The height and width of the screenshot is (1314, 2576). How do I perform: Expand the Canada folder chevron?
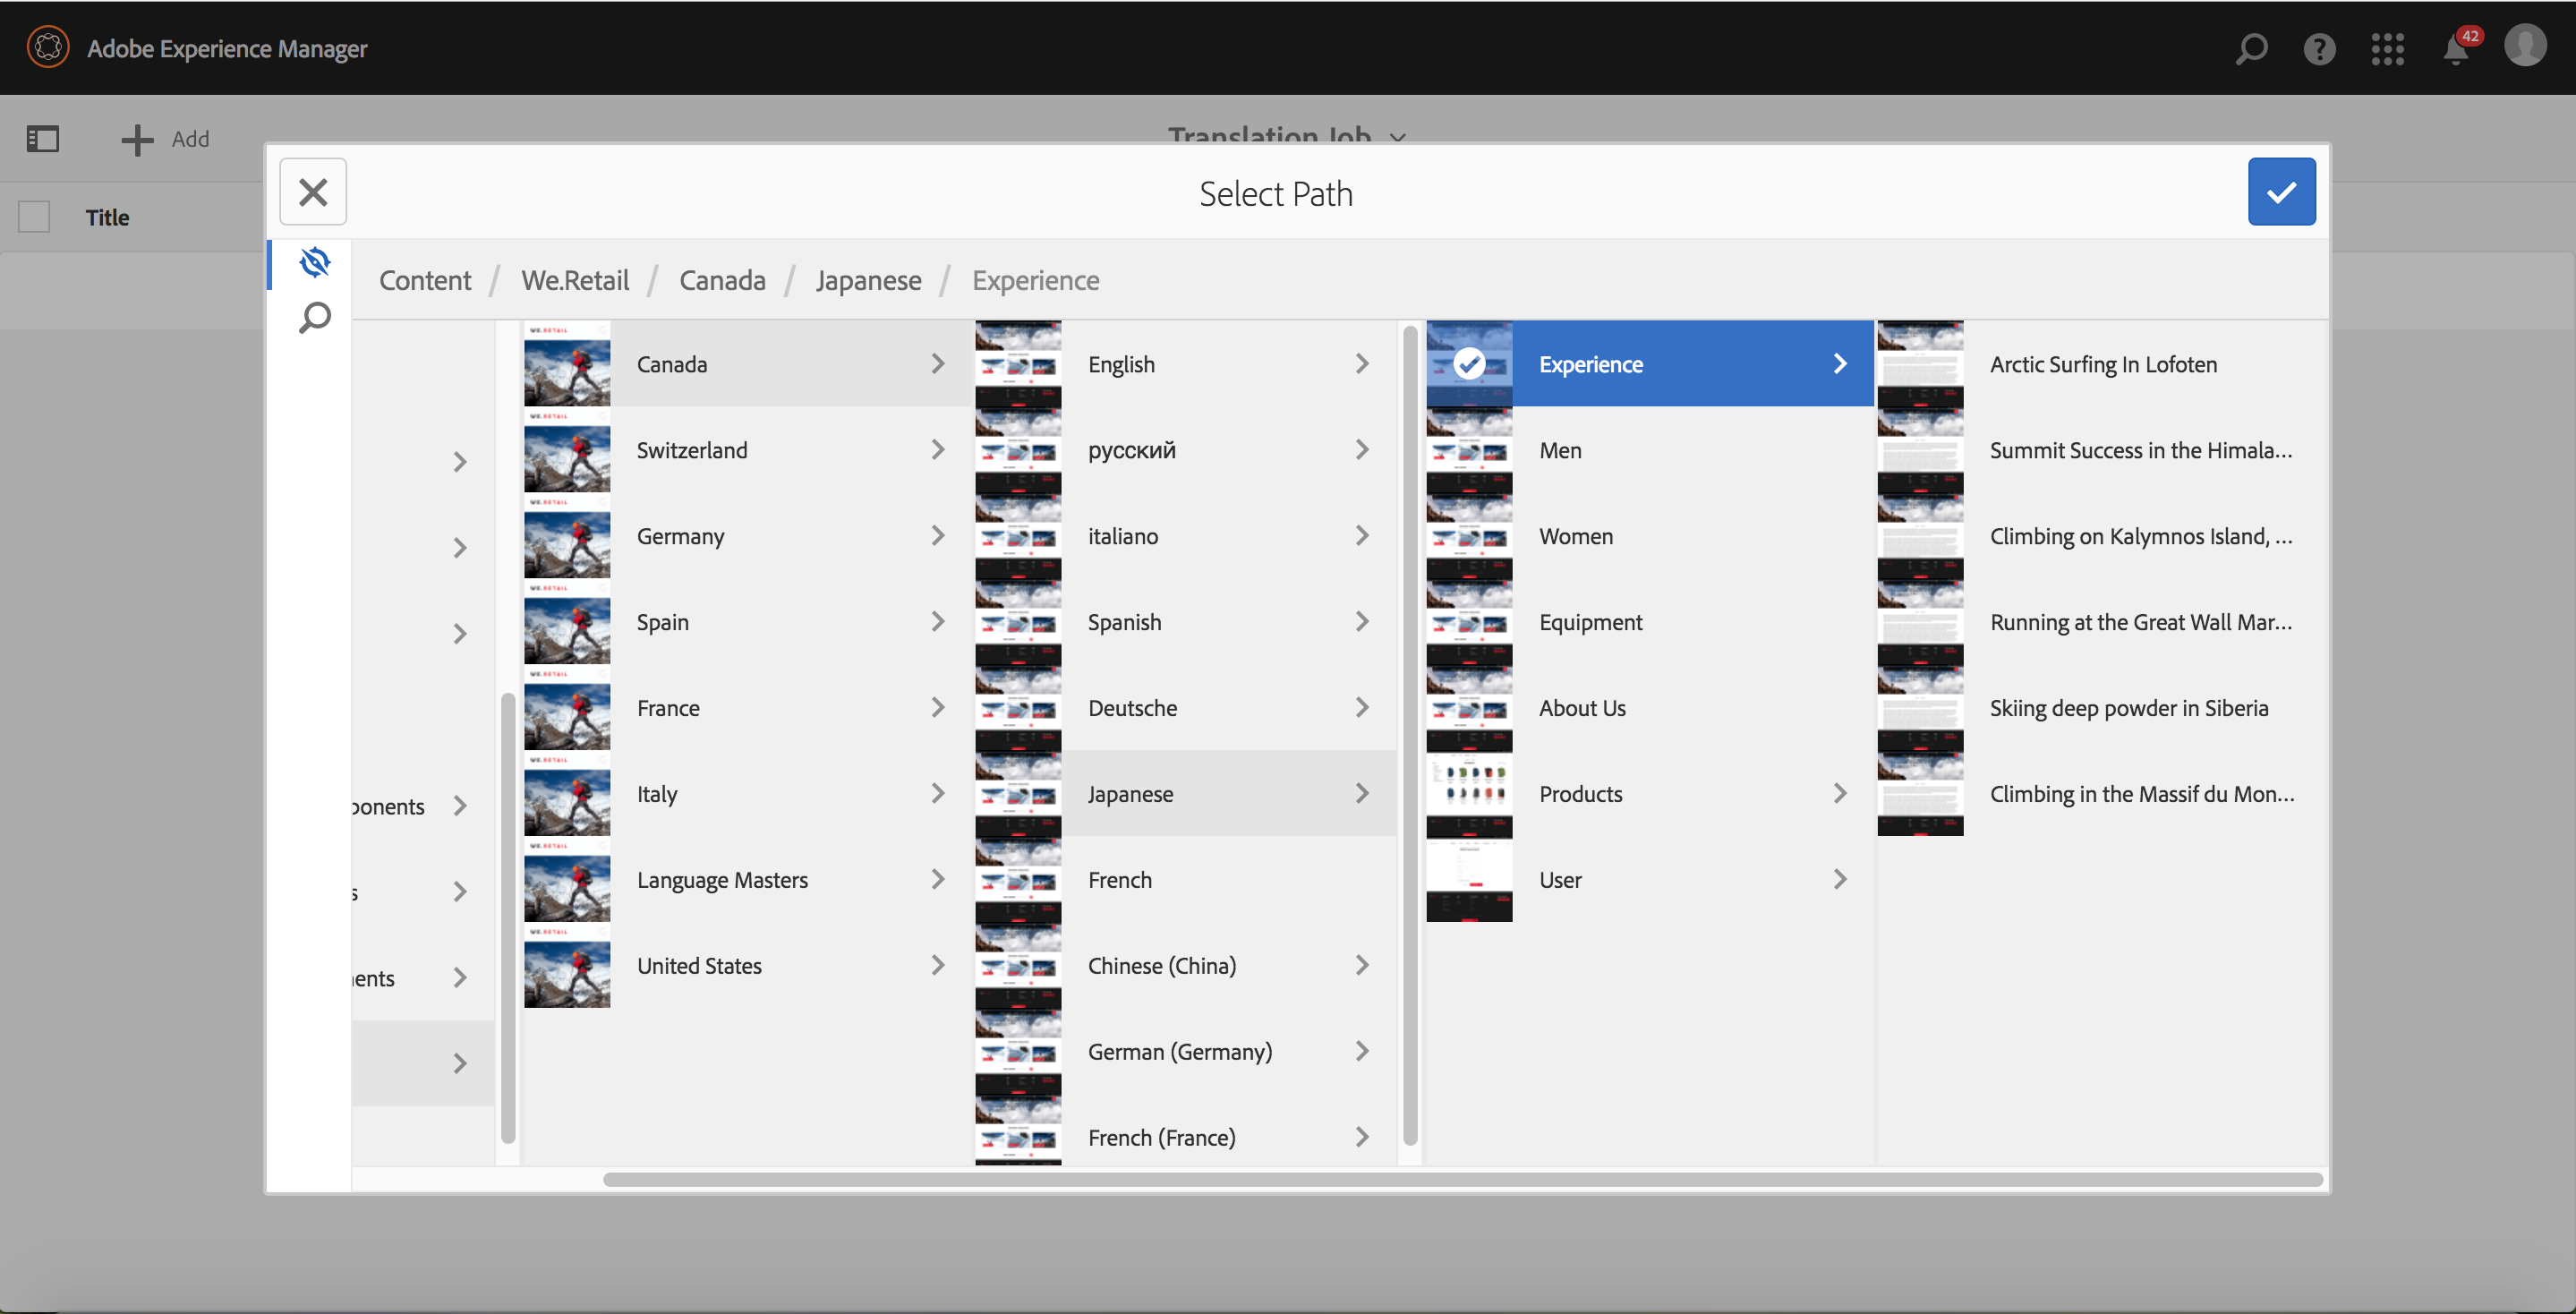click(937, 363)
